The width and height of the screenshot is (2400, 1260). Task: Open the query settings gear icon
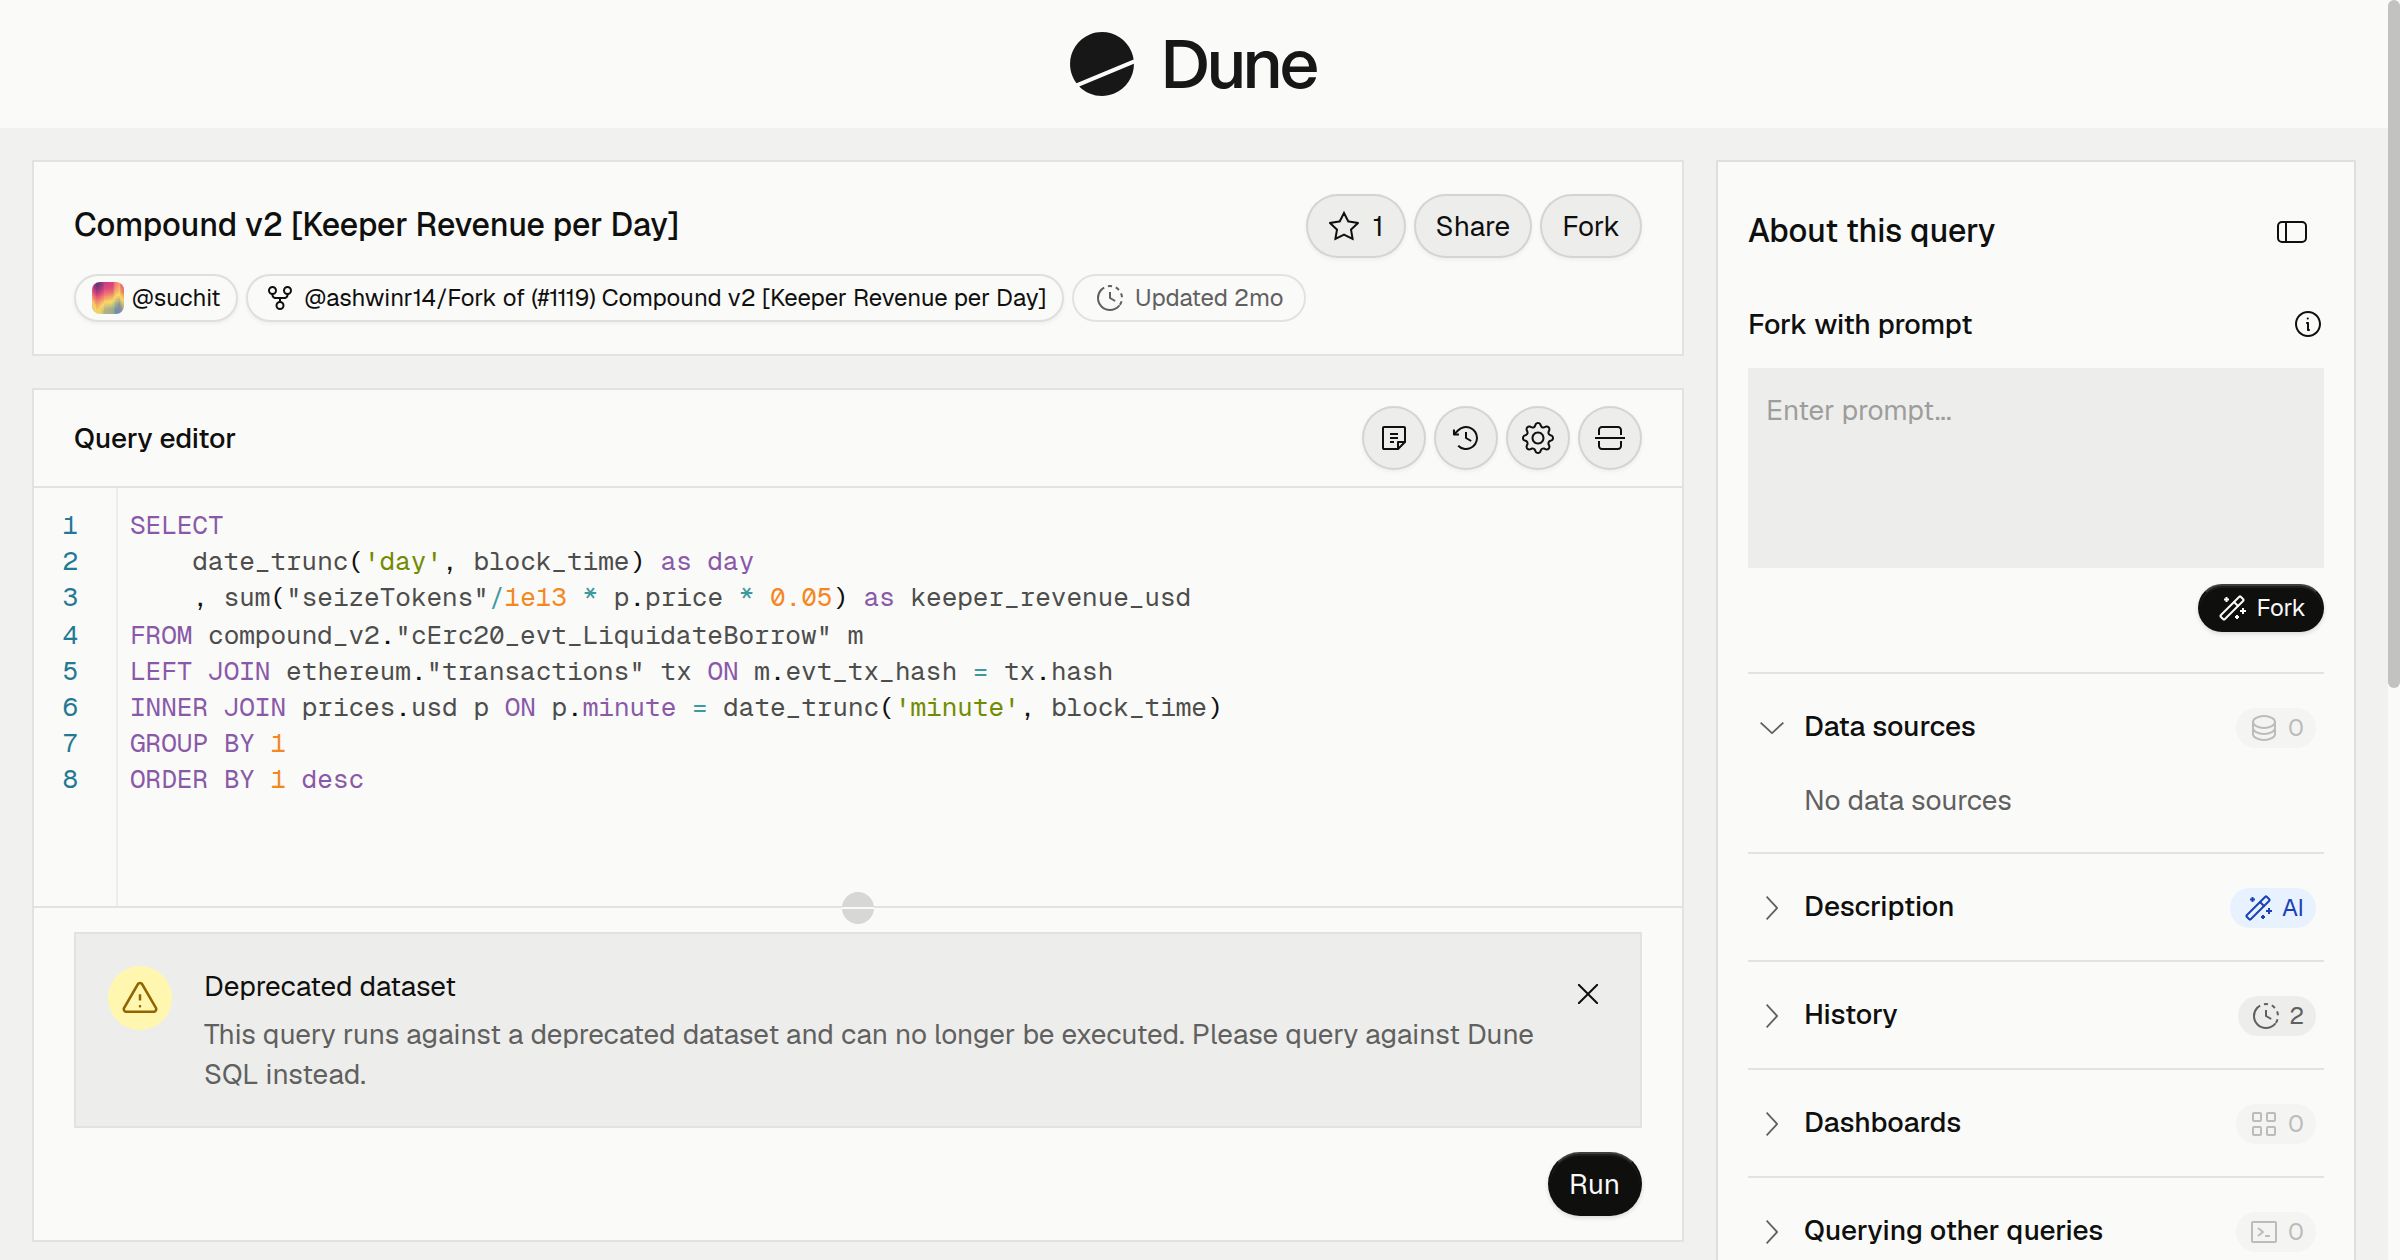click(1538, 438)
